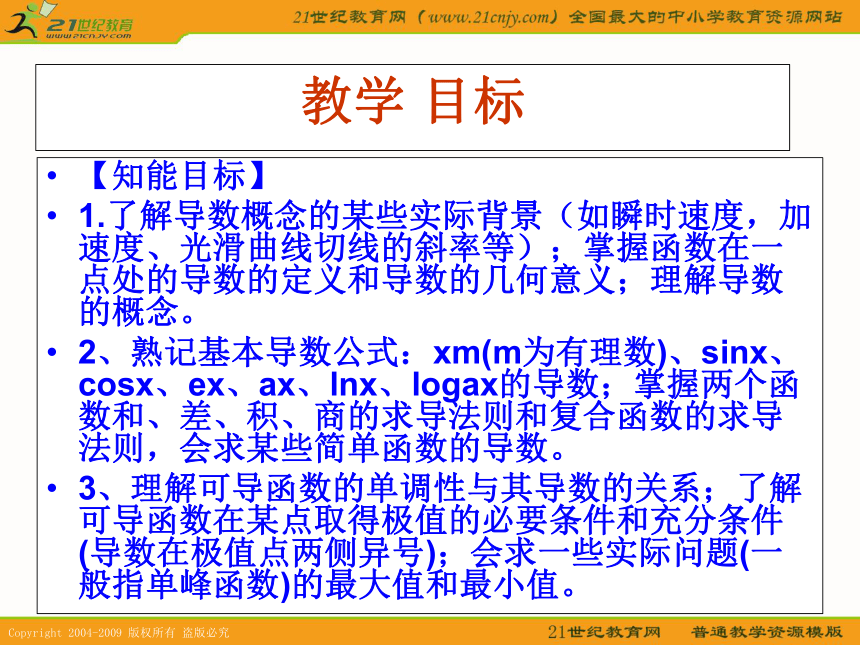Screen dimensions: 860x645
Task: Click the text 全国最大的中小学教育资源网站
Action: point(705,17)
